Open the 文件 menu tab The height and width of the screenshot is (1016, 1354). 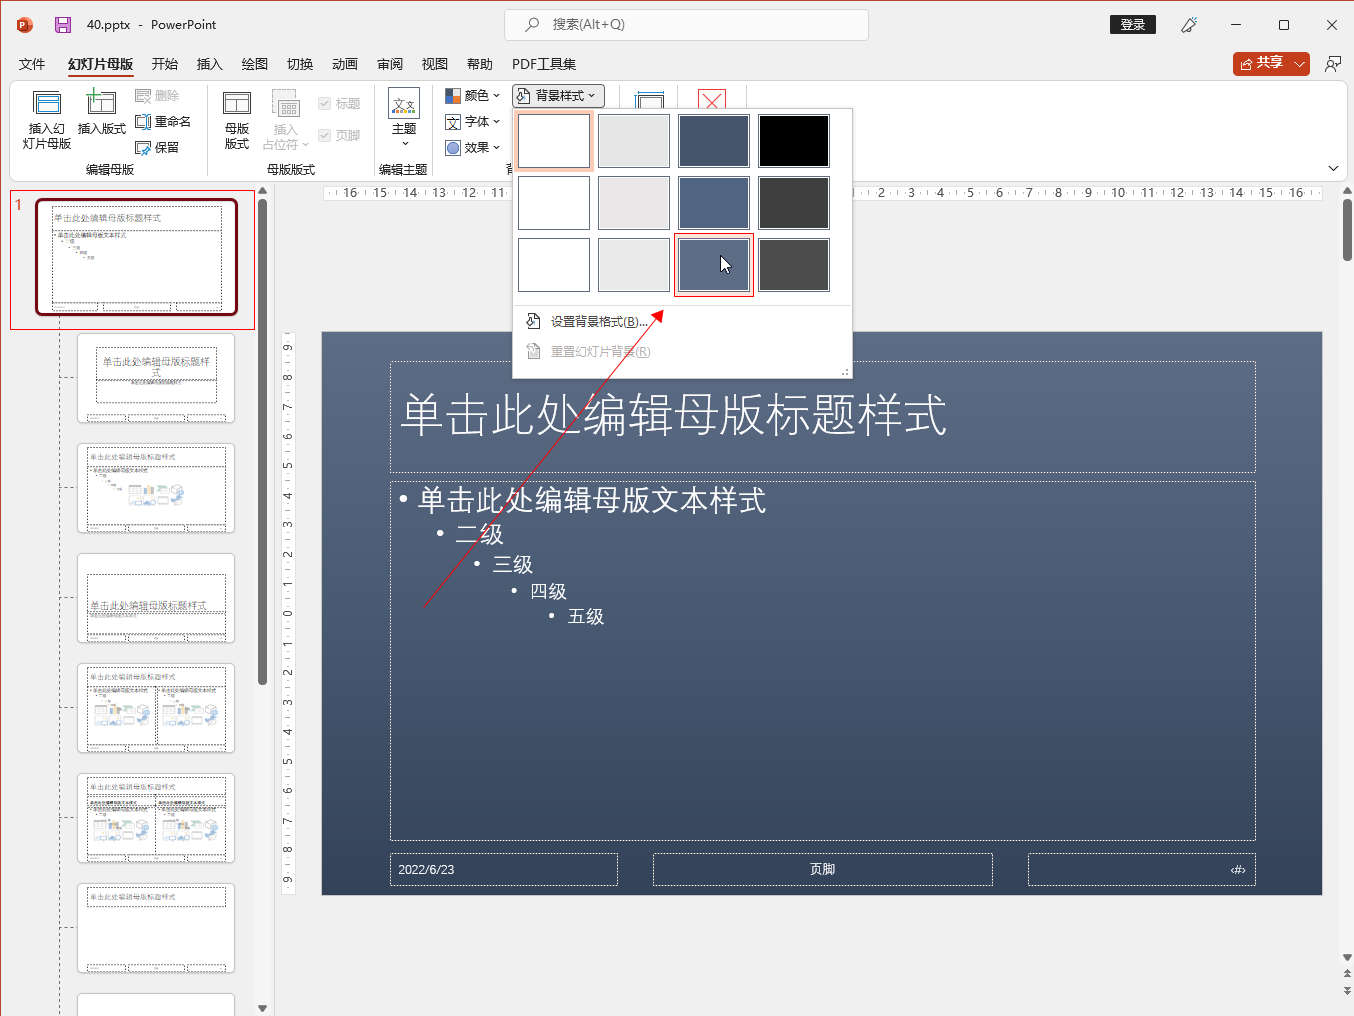32,64
